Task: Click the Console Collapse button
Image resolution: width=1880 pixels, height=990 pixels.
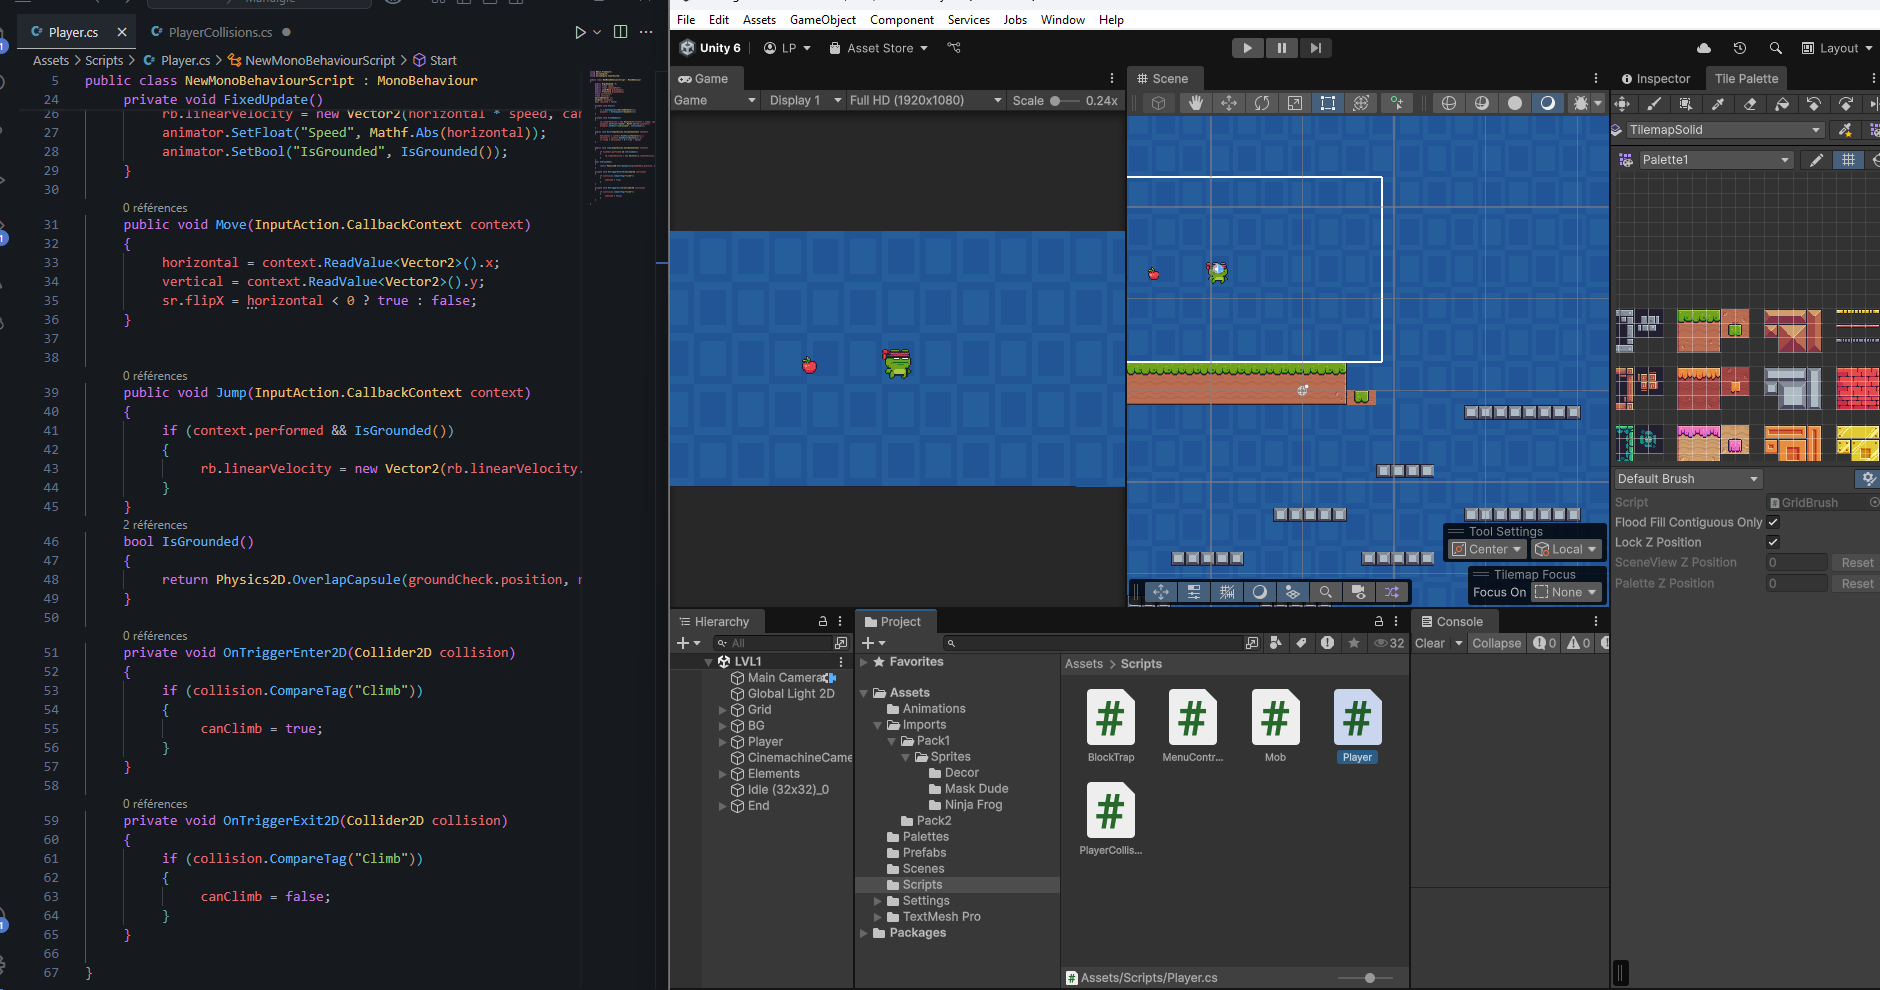Action: pos(1496,643)
